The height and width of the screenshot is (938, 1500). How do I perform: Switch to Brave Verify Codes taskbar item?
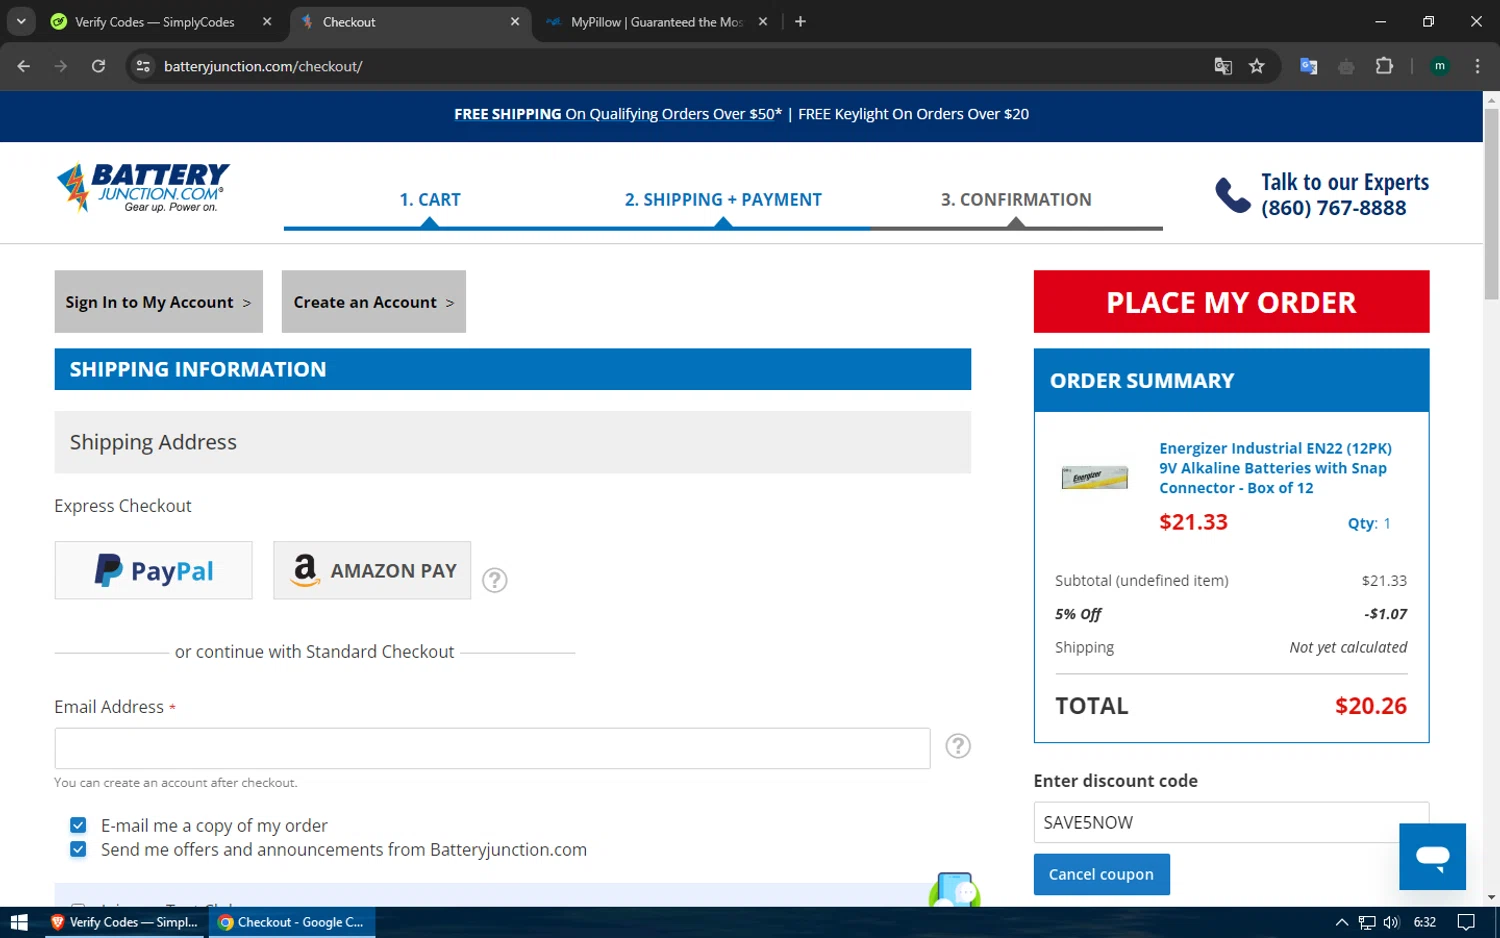[x=126, y=922]
